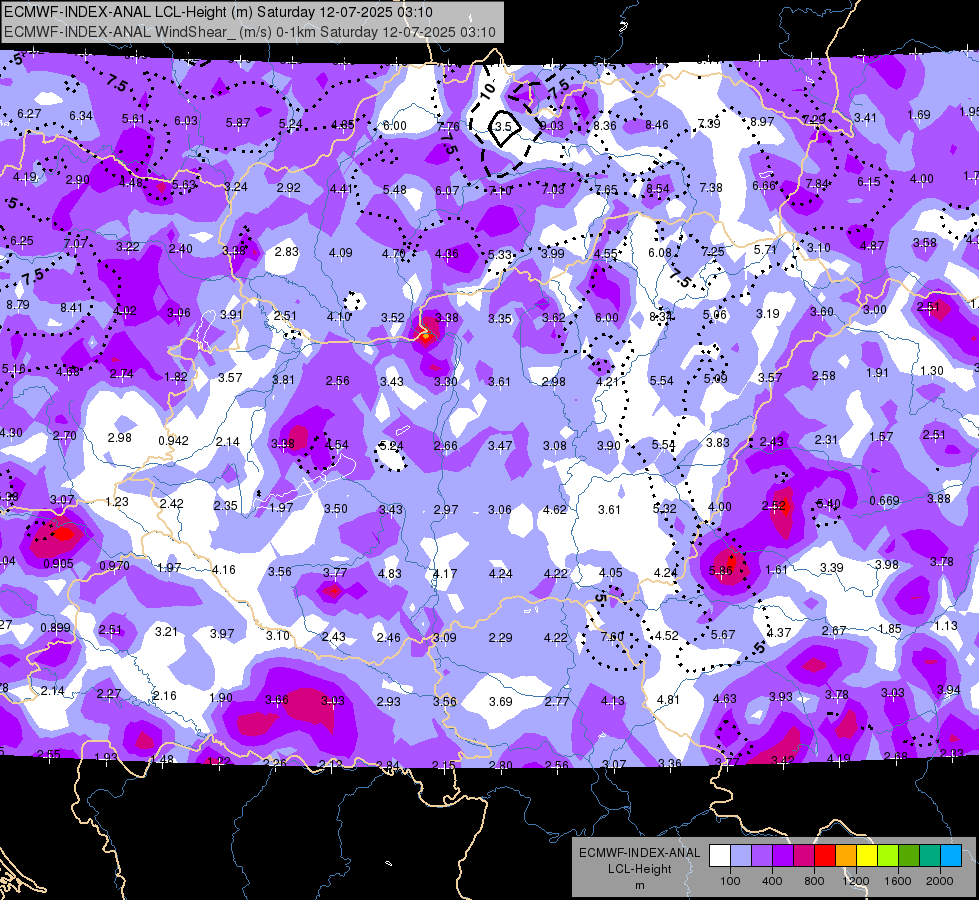Click the wind shear value 5.33

click(x=500, y=255)
